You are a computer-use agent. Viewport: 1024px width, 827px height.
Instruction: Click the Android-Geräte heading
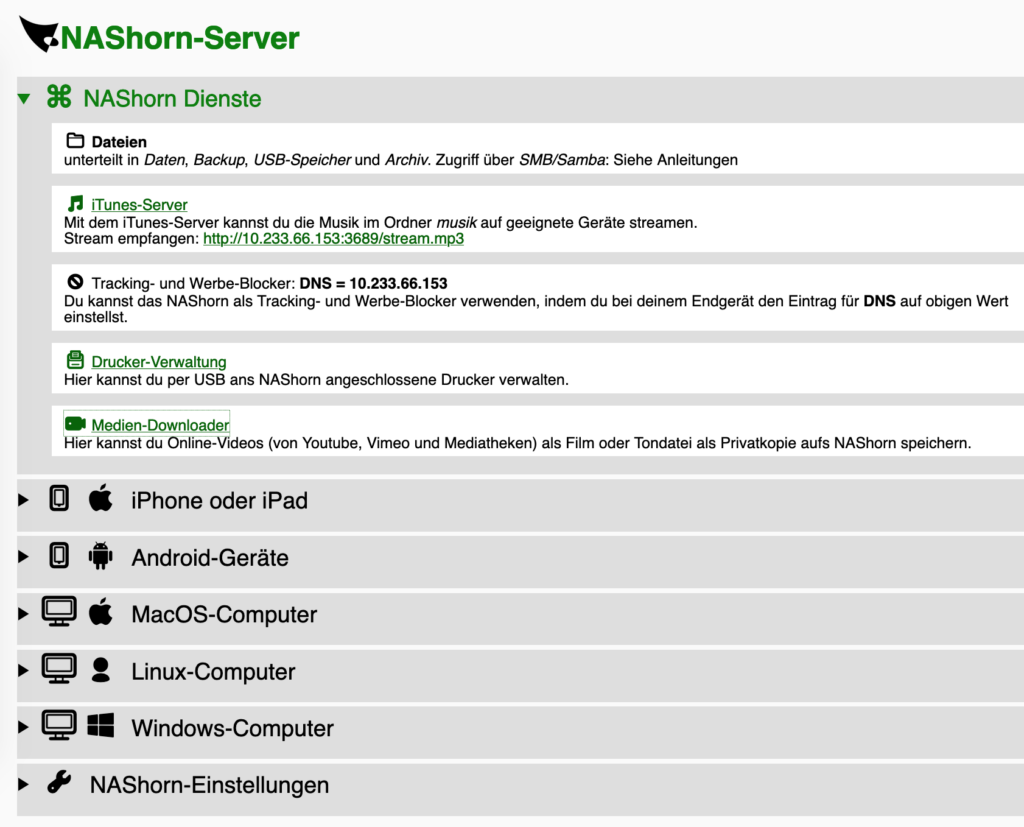tap(210, 558)
